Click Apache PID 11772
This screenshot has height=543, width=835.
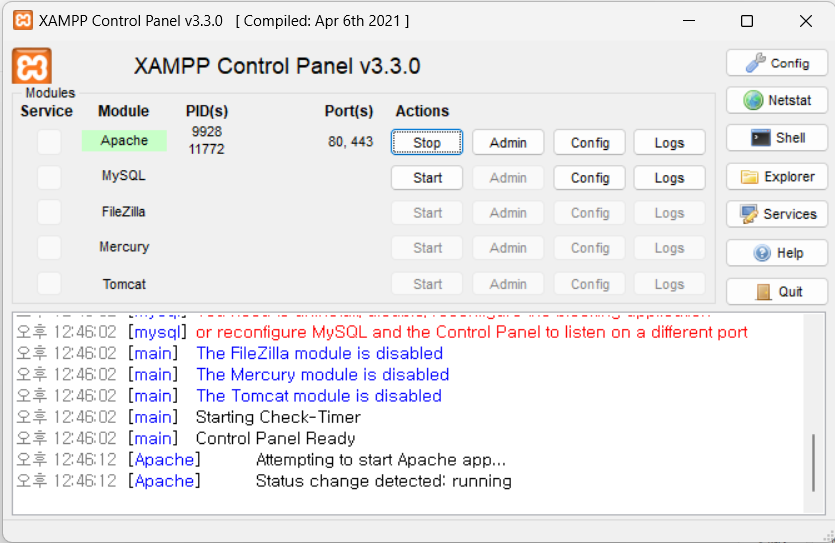tap(207, 149)
